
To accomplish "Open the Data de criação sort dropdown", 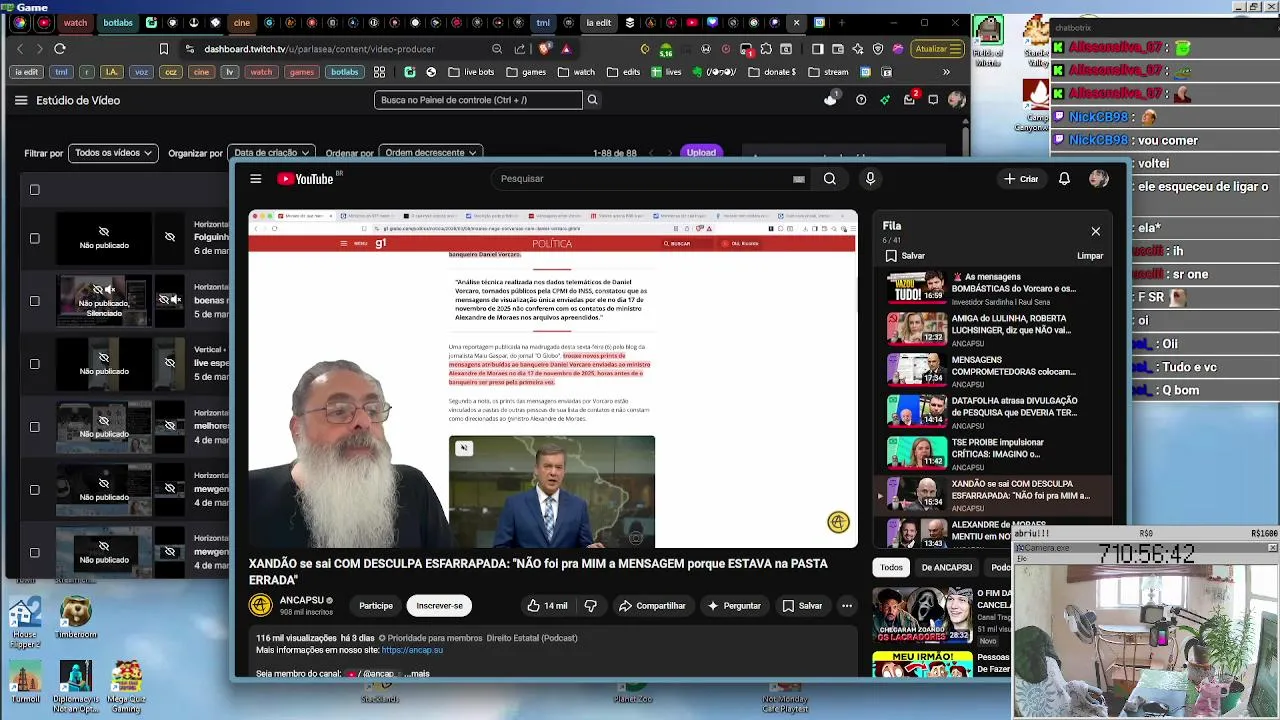I will click(x=271, y=153).
